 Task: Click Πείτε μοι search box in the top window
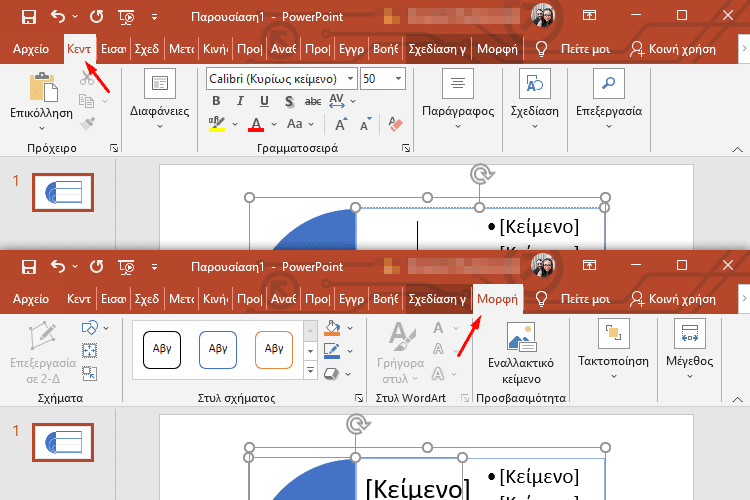pyautogui.click(x=573, y=49)
